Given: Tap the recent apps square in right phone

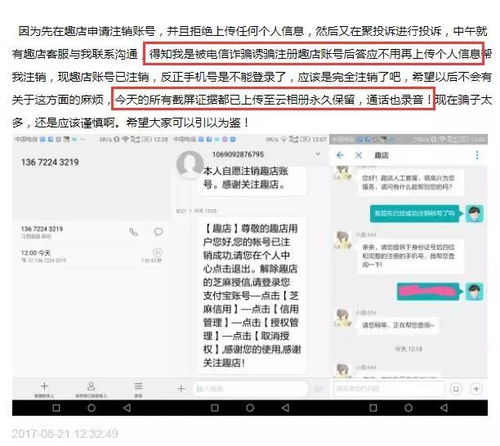Looking at the screenshot, I should pyautogui.click(x=373, y=408).
